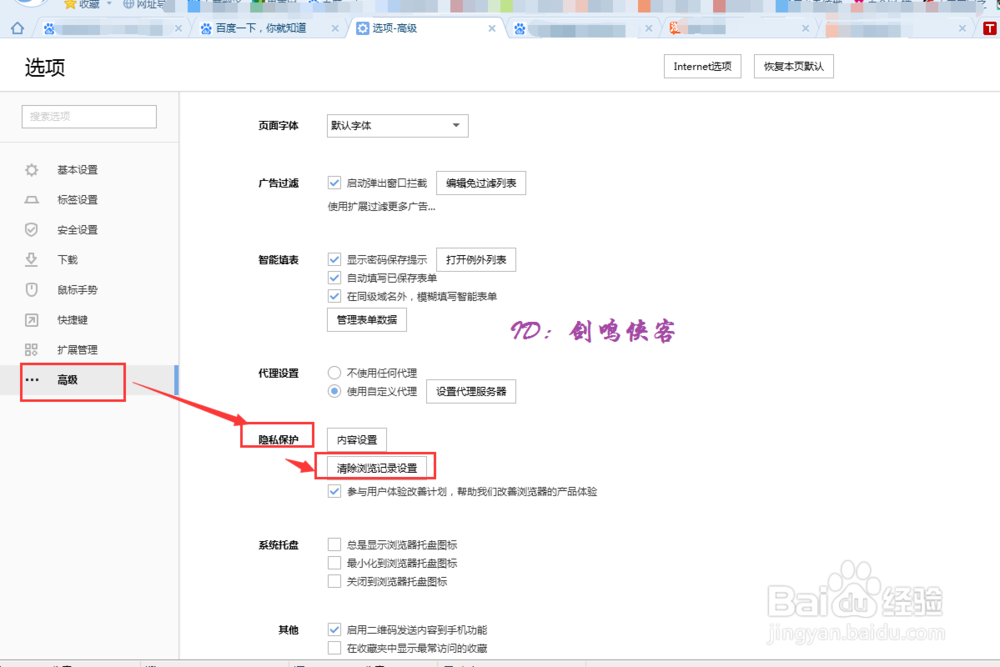Click the 搜索选项 search input field
The width and height of the screenshot is (1000, 667).
pyautogui.click(x=88, y=116)
